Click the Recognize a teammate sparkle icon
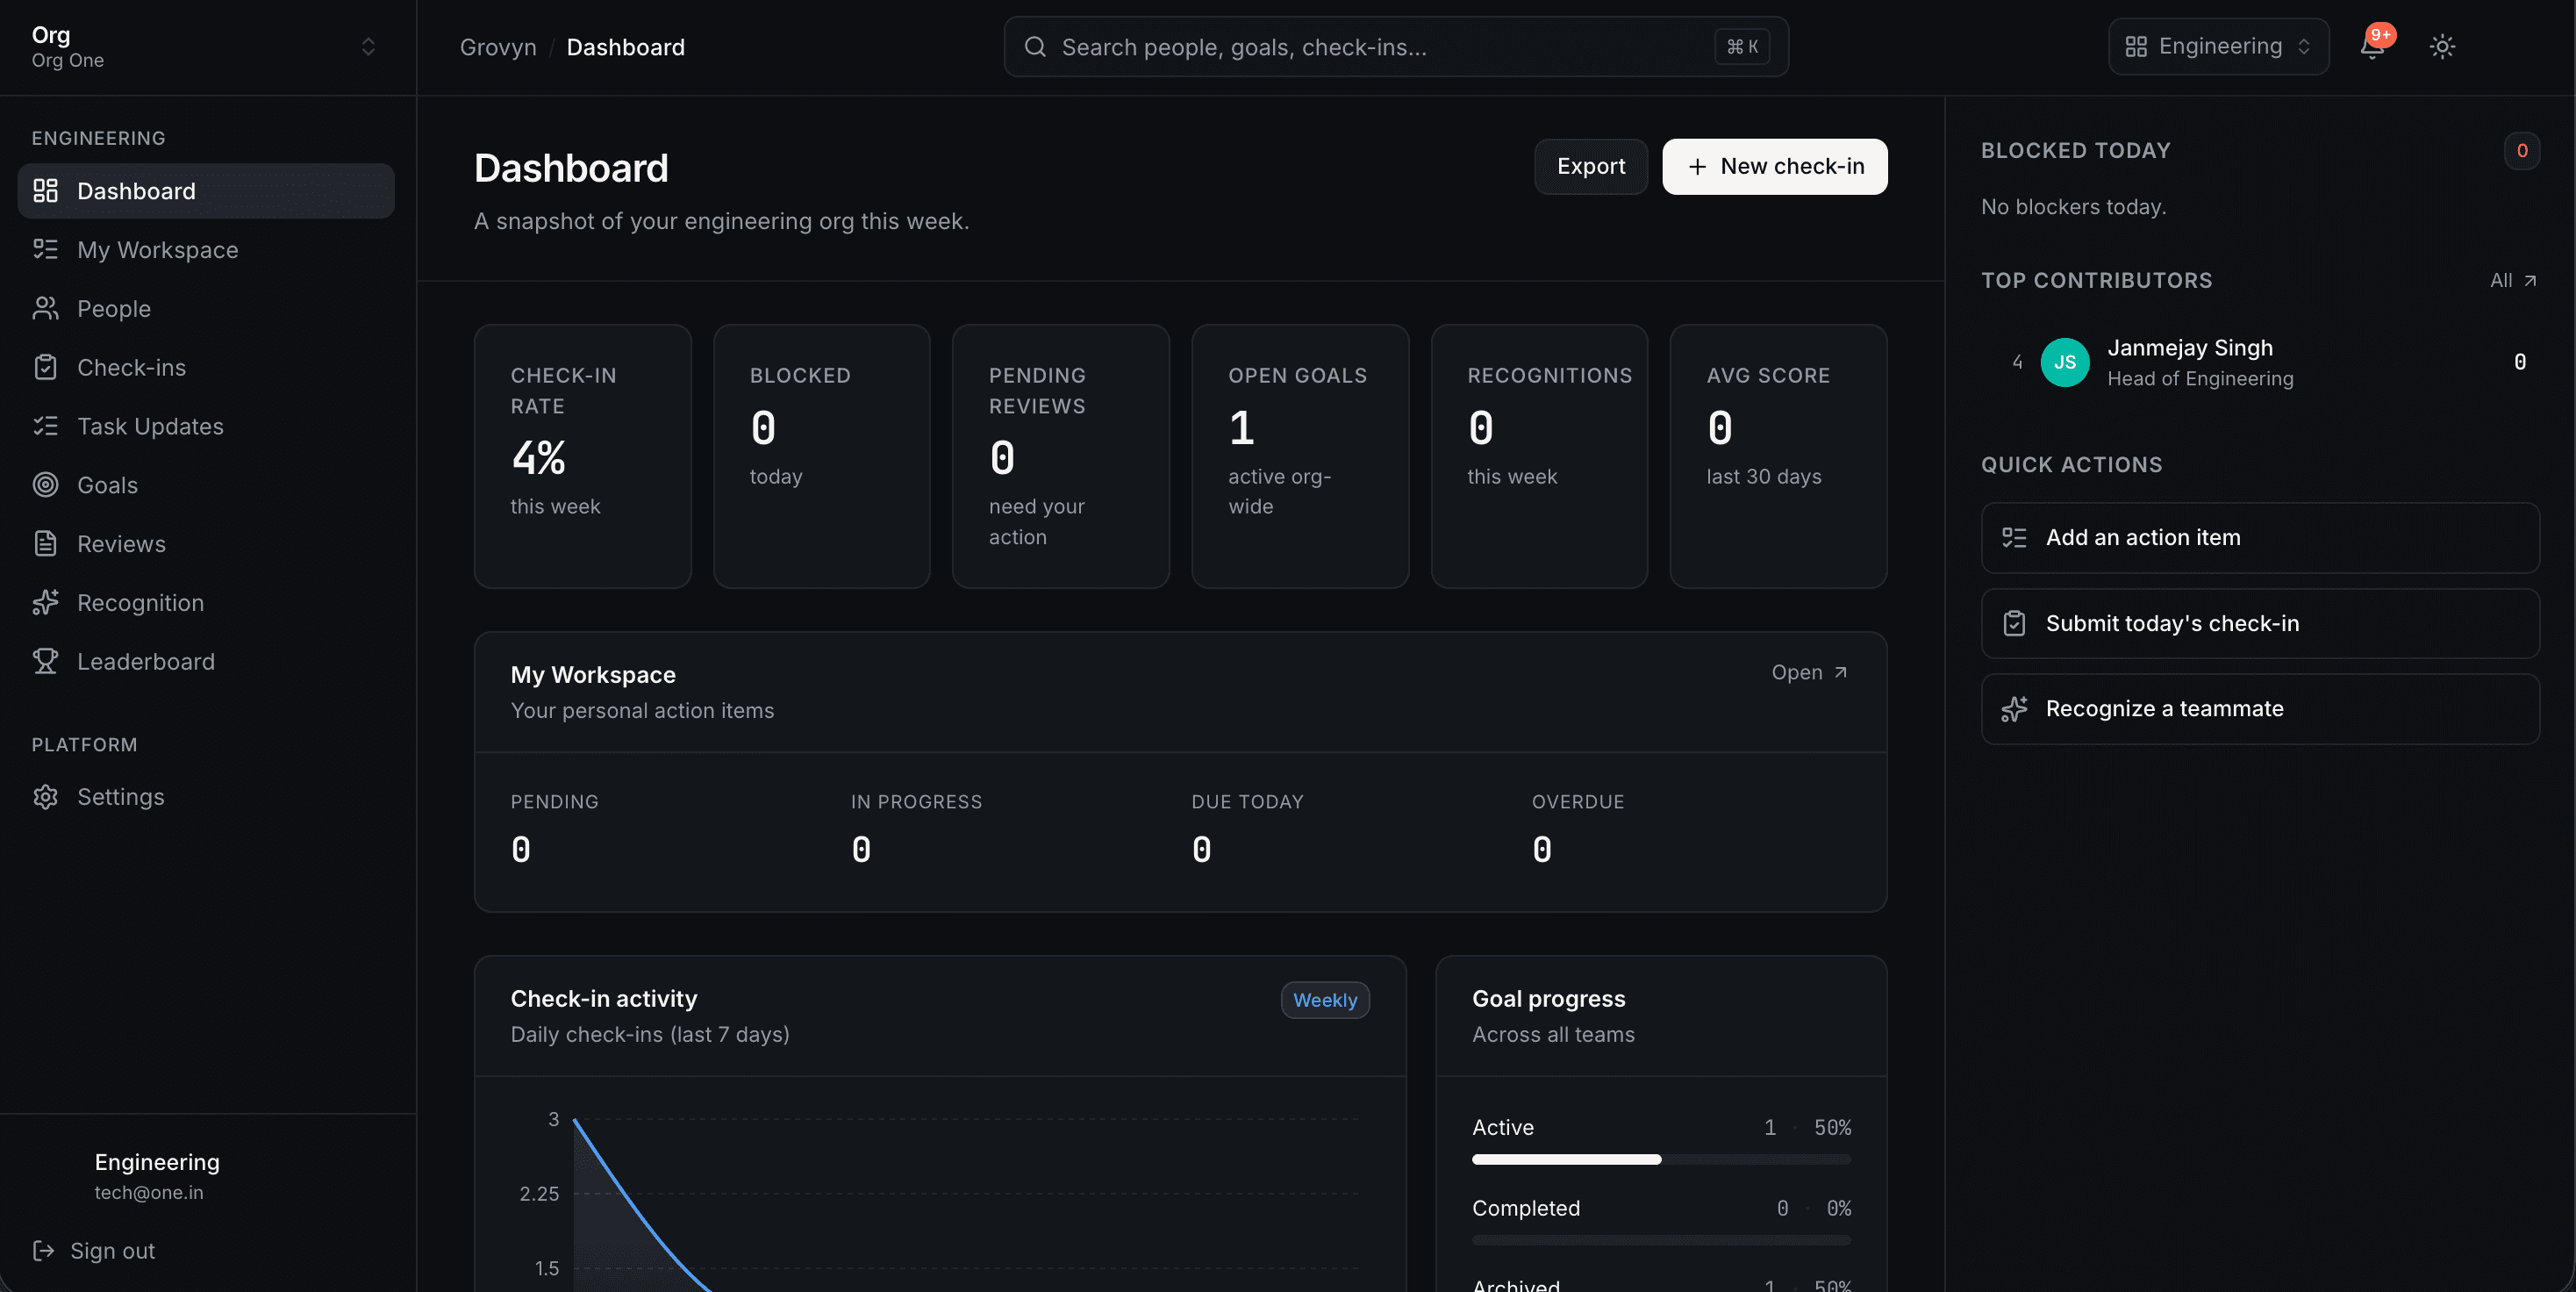This screenshot has width=2576, height=1292. (x=2014, y=709)
